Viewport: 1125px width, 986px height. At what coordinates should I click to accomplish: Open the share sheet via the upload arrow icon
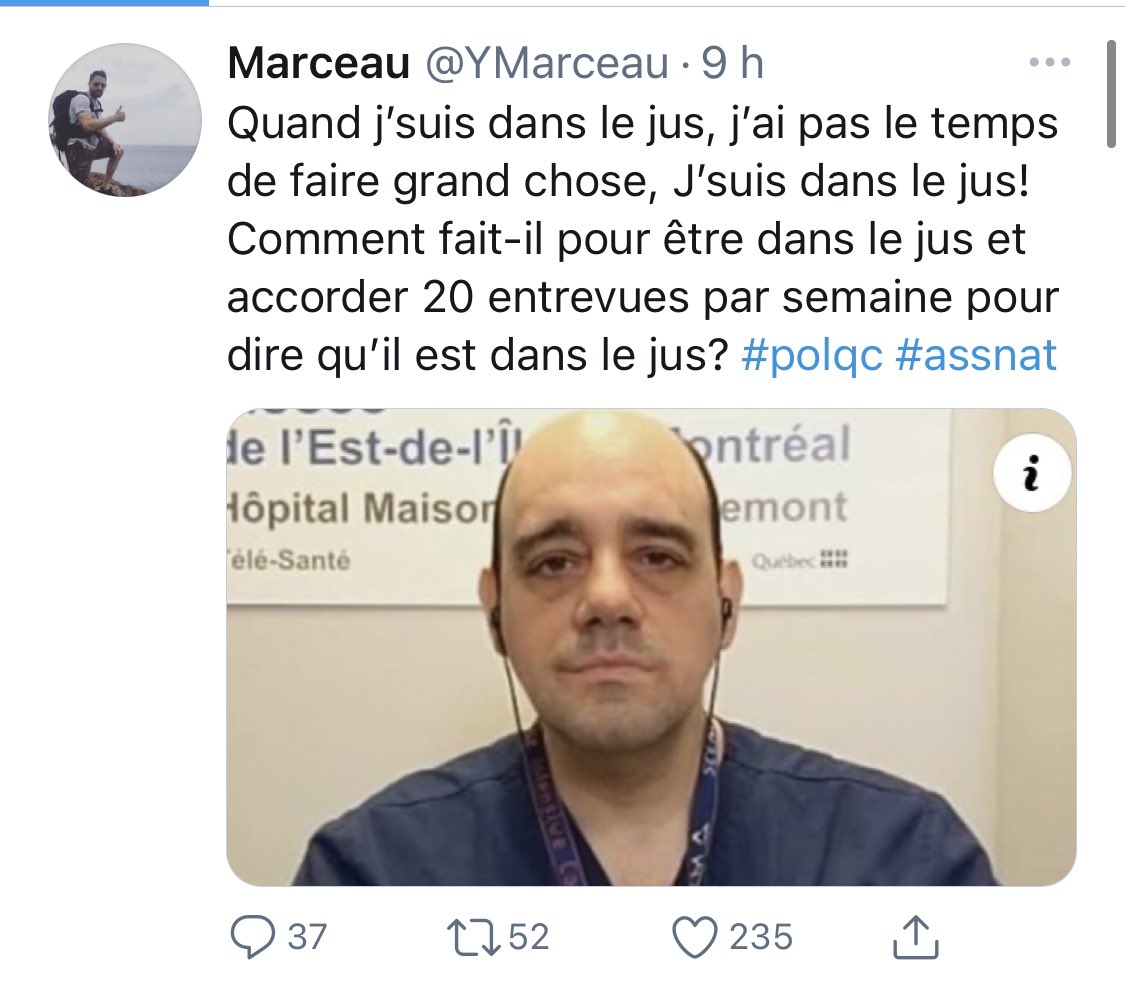click(915, 937)
